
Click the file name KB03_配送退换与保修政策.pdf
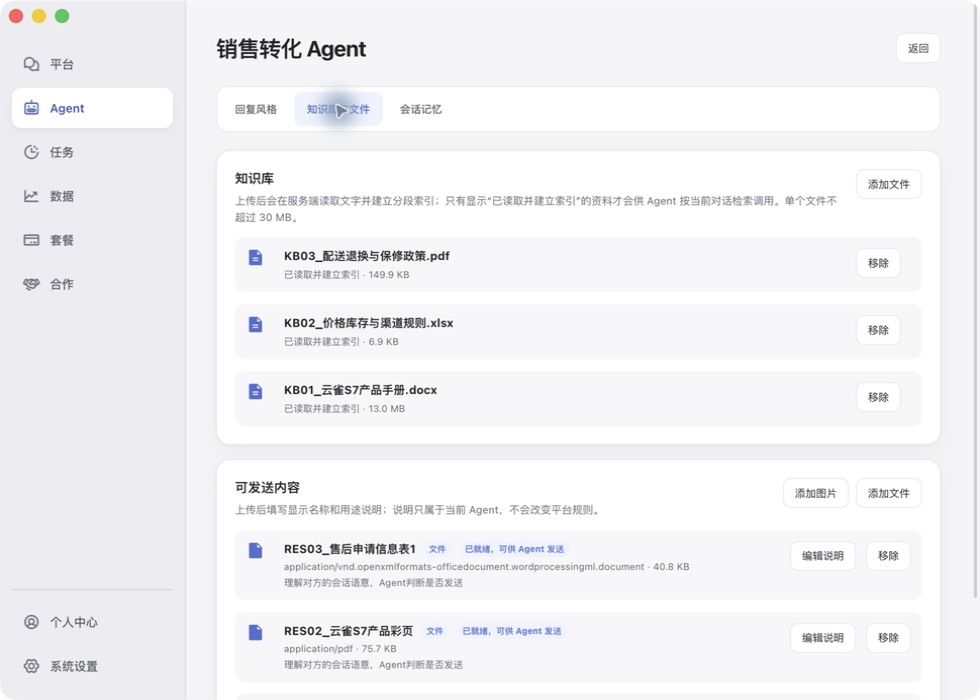(x=367, y=256)
